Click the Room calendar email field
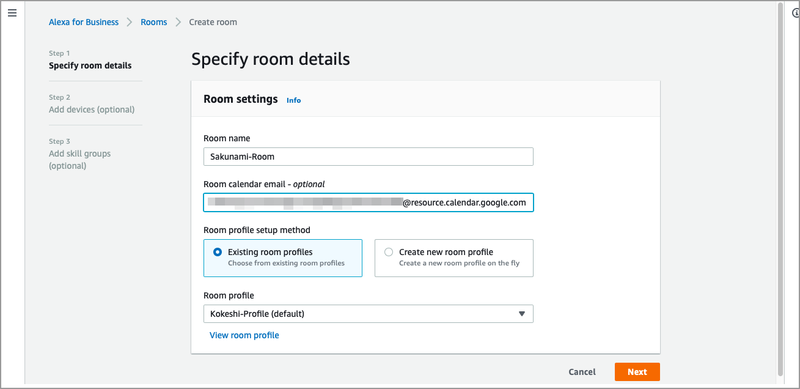The height and width of the screenshot is (389, 800). (368, 203)
